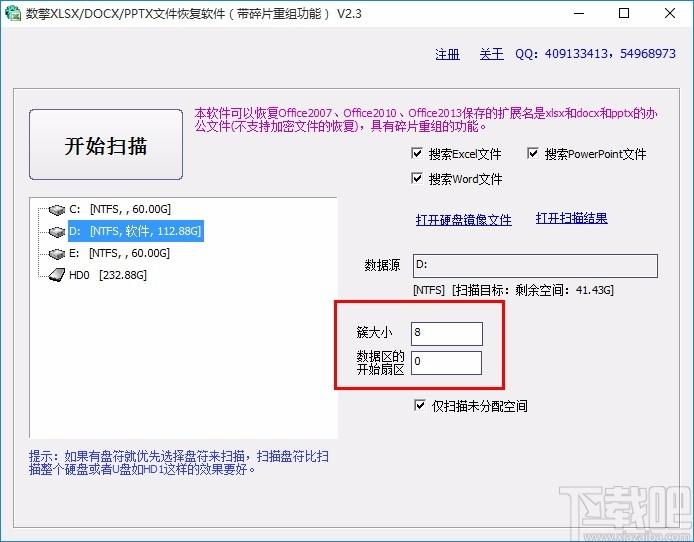
Task: Click the C: drive icon
Action: tap(57, 209)
